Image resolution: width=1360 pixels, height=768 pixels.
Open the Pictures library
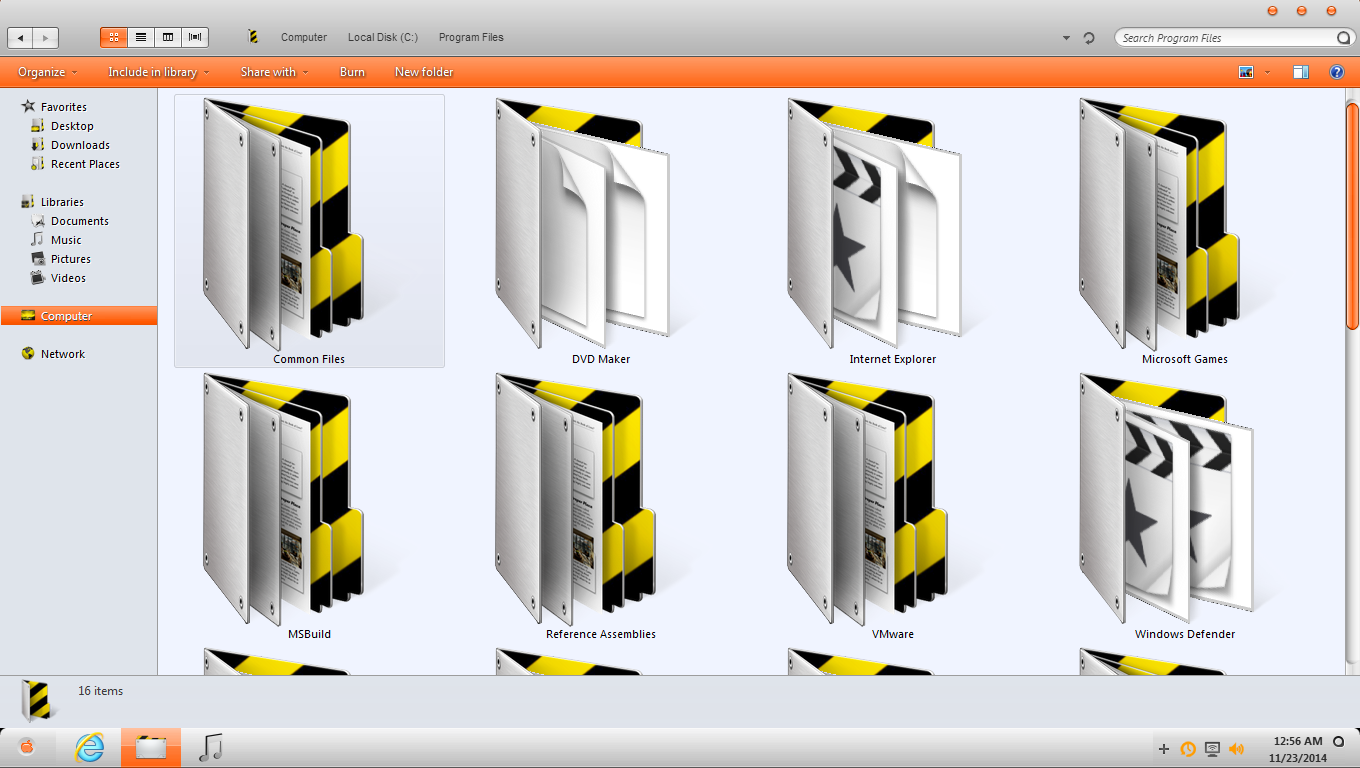70,259
